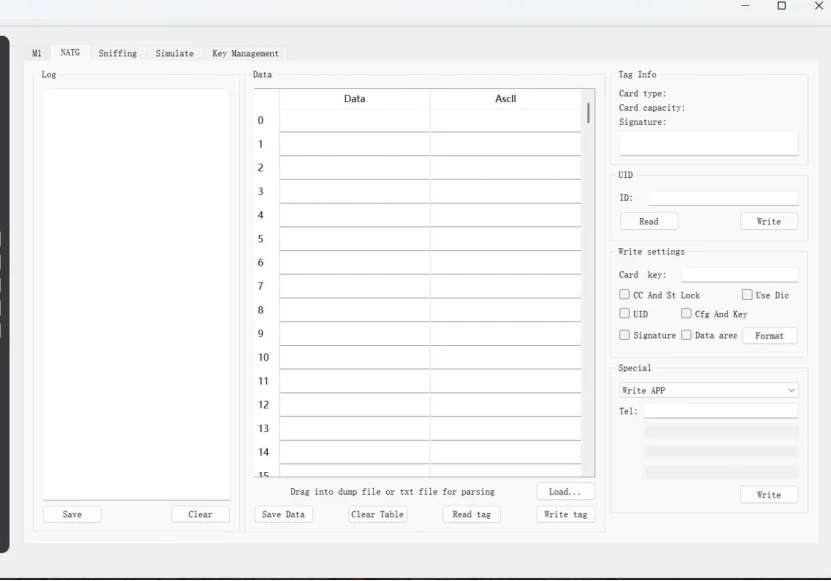Click the Format button

point(770,336)
